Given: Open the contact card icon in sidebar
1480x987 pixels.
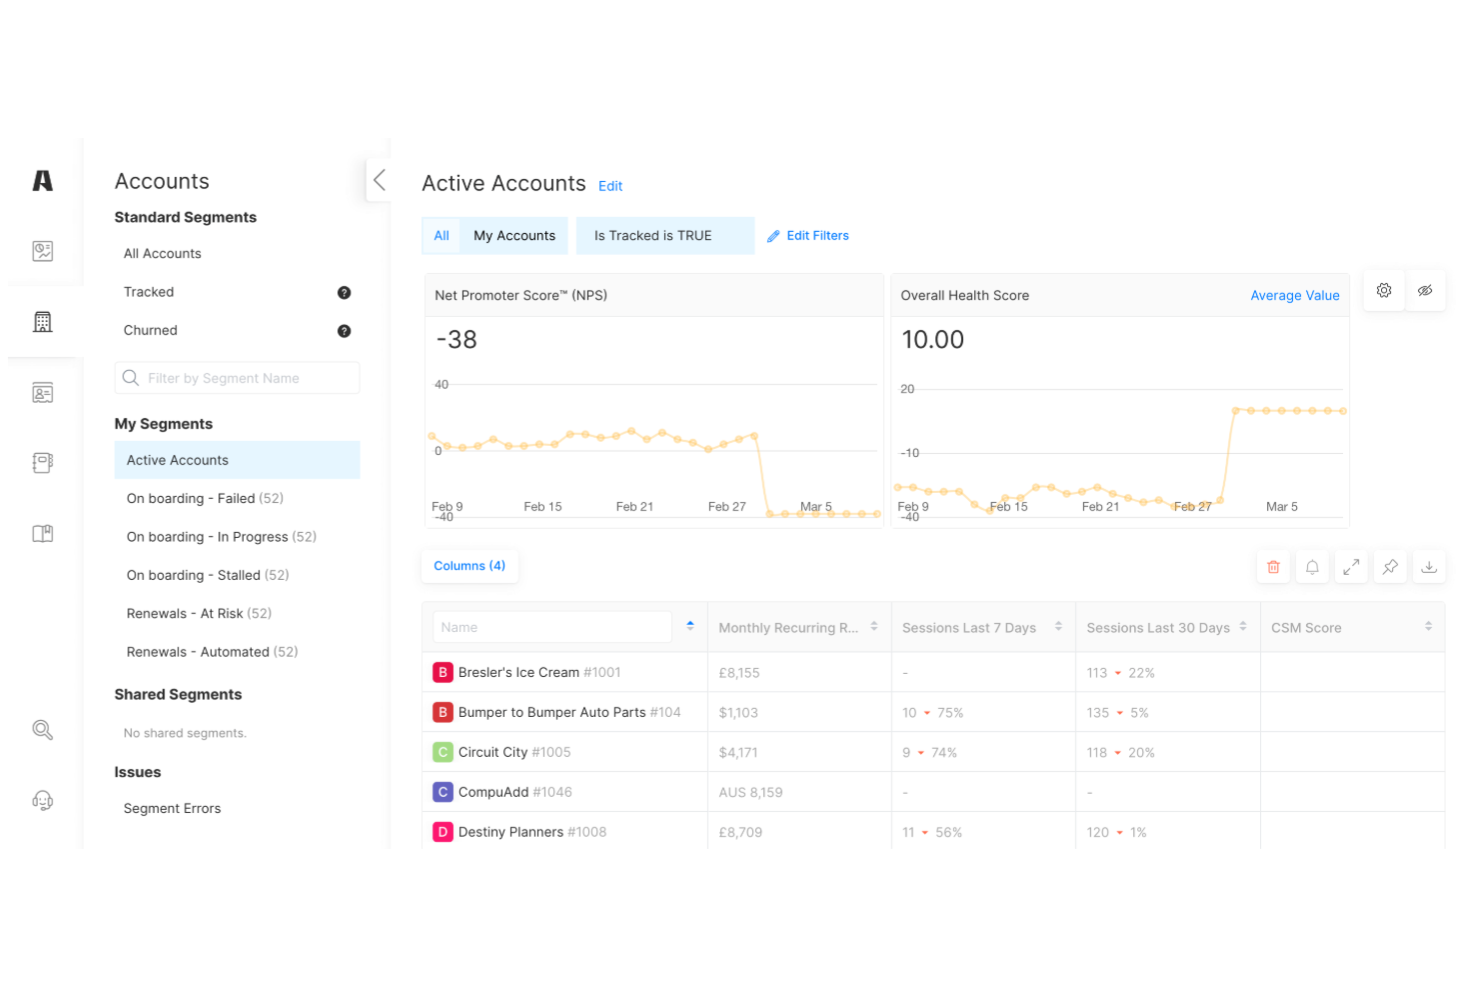Looking at the screenshot, I should 42,392.
